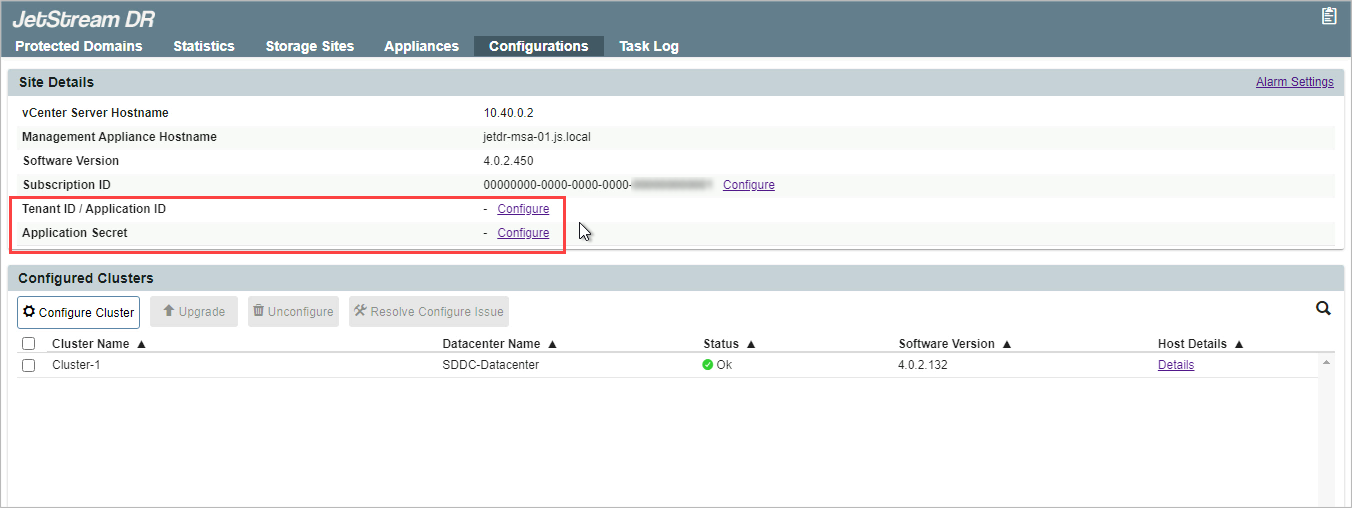Open the Protected Domains tab
This screenshot has width=1352, height=508.
[x=79, y=46]
